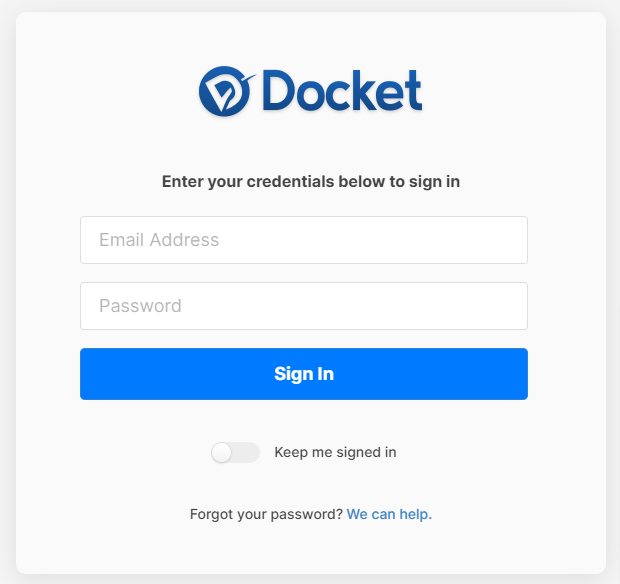Enable staying signed in via the switch
The image size is (620, 584).
235,452
